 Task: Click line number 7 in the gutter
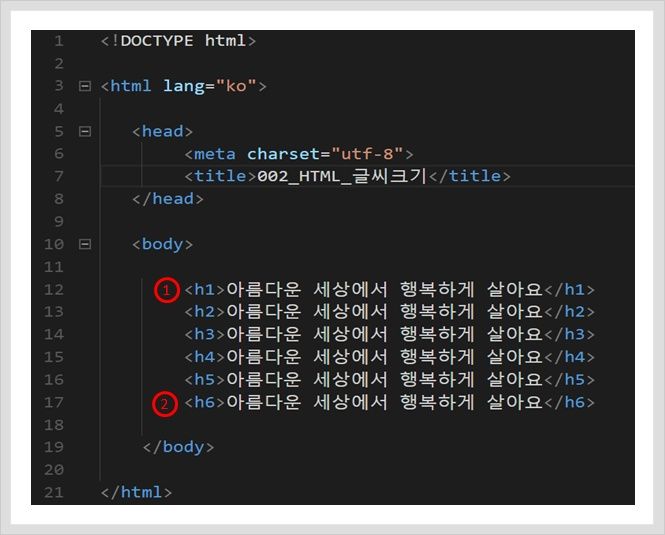(x=59, y=176)
